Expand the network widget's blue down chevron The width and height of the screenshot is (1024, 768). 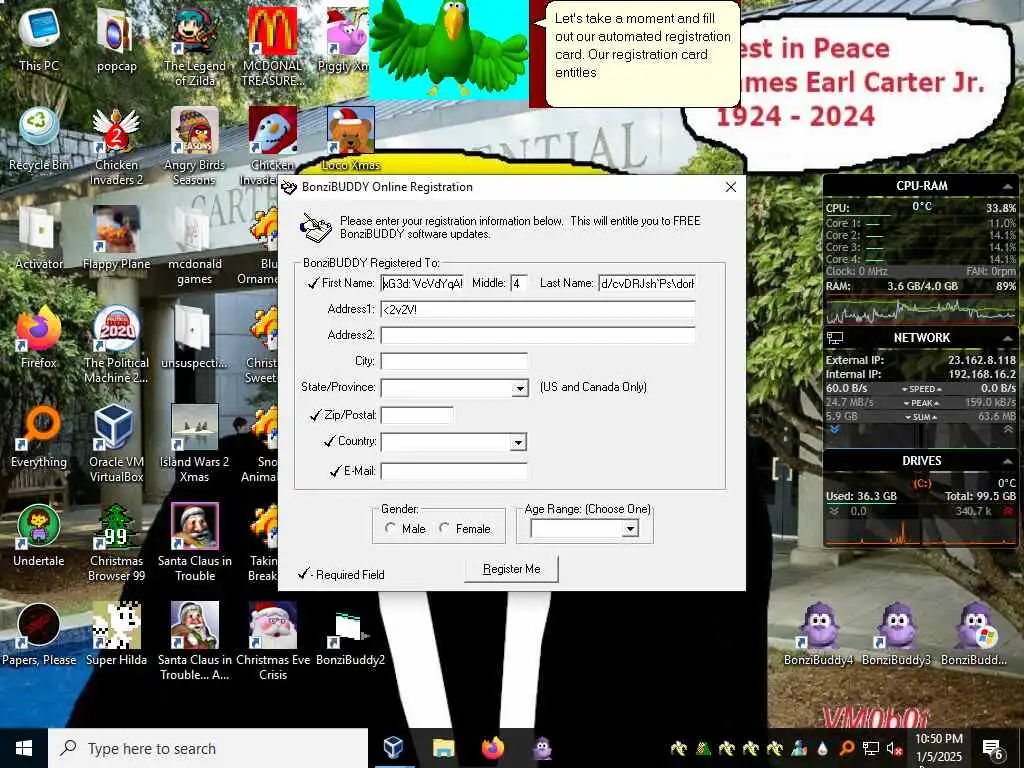pos(835,430)
